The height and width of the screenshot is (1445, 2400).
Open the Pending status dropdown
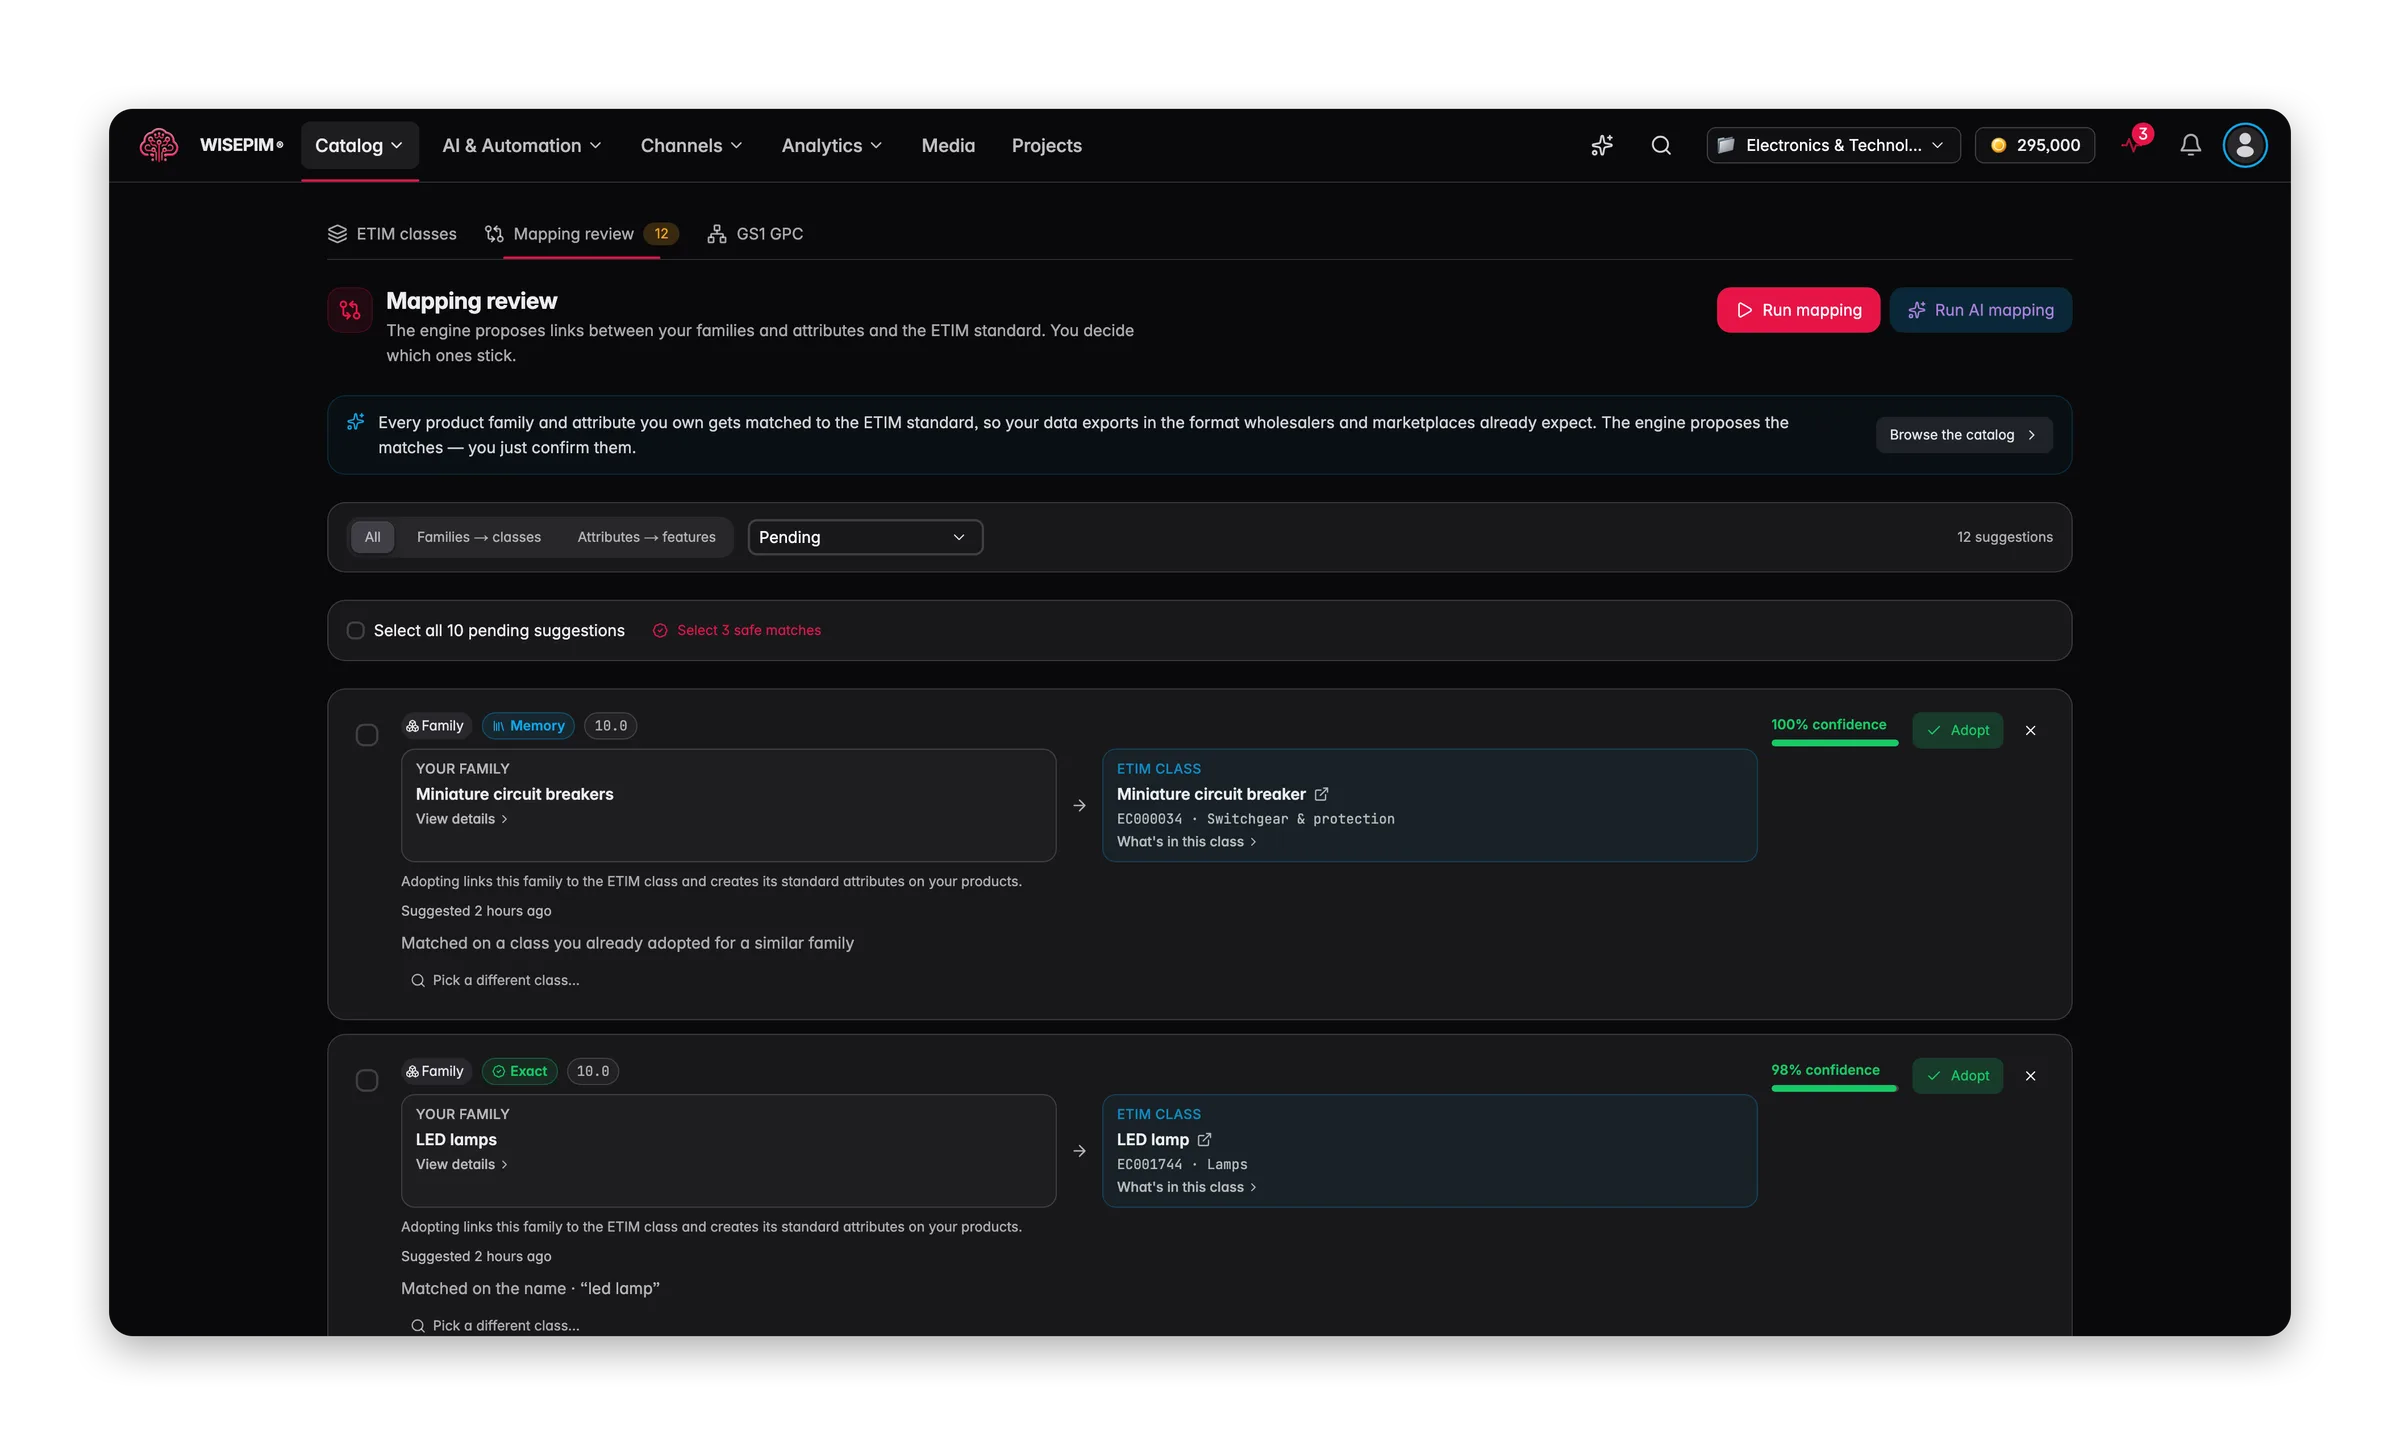pyautogui.click(x=865, y=537)
